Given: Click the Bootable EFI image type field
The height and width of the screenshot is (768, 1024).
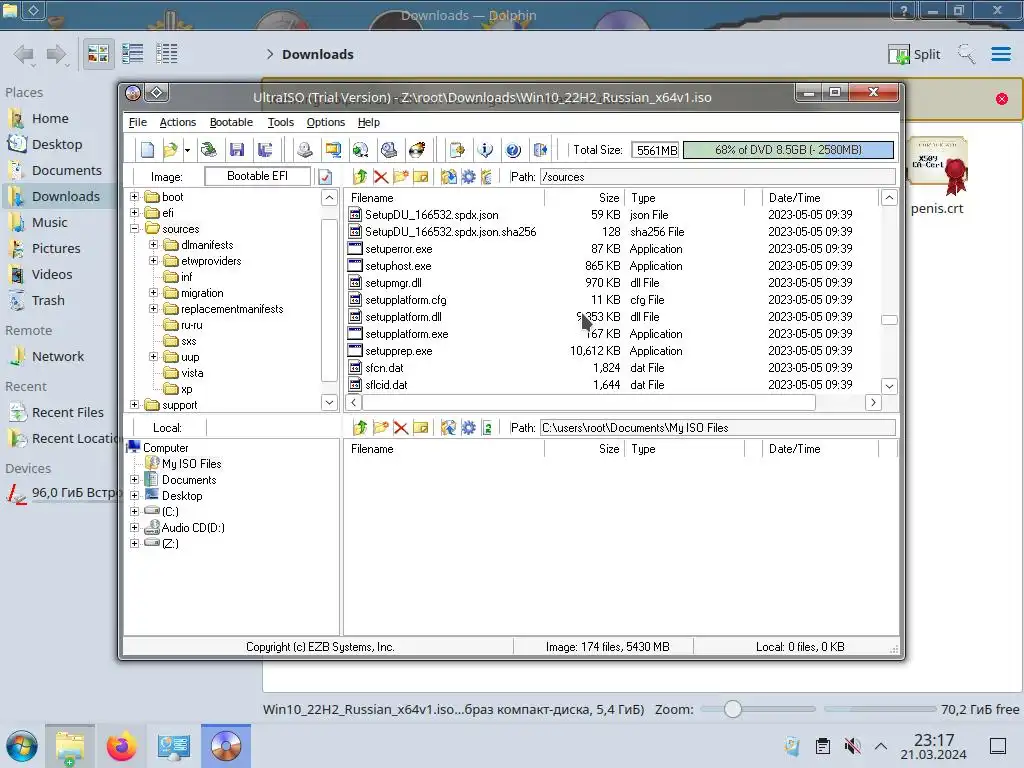Looking at the screenshot, I should pyautogui.click(x=257, y=176).
